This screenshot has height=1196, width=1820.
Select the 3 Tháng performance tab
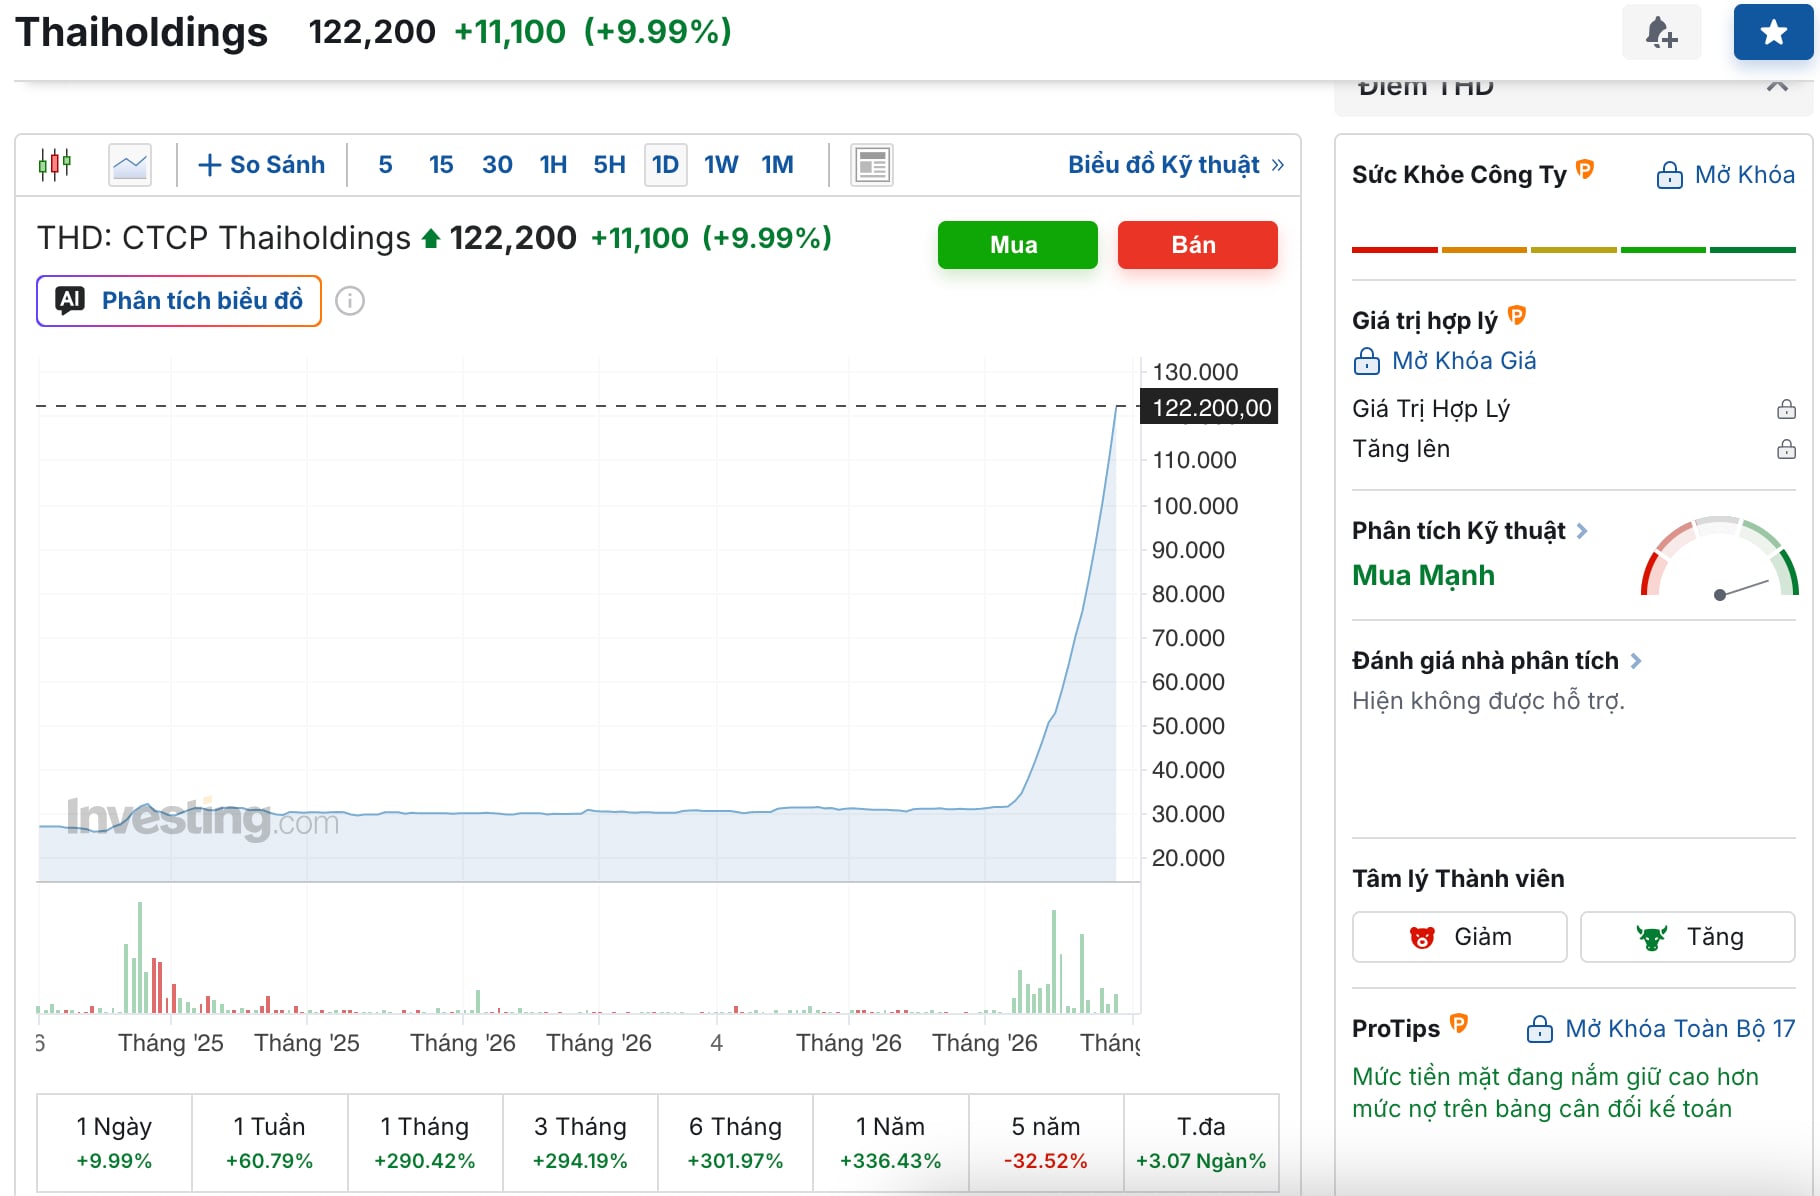pyautogui.click(x=580, y=1142)
